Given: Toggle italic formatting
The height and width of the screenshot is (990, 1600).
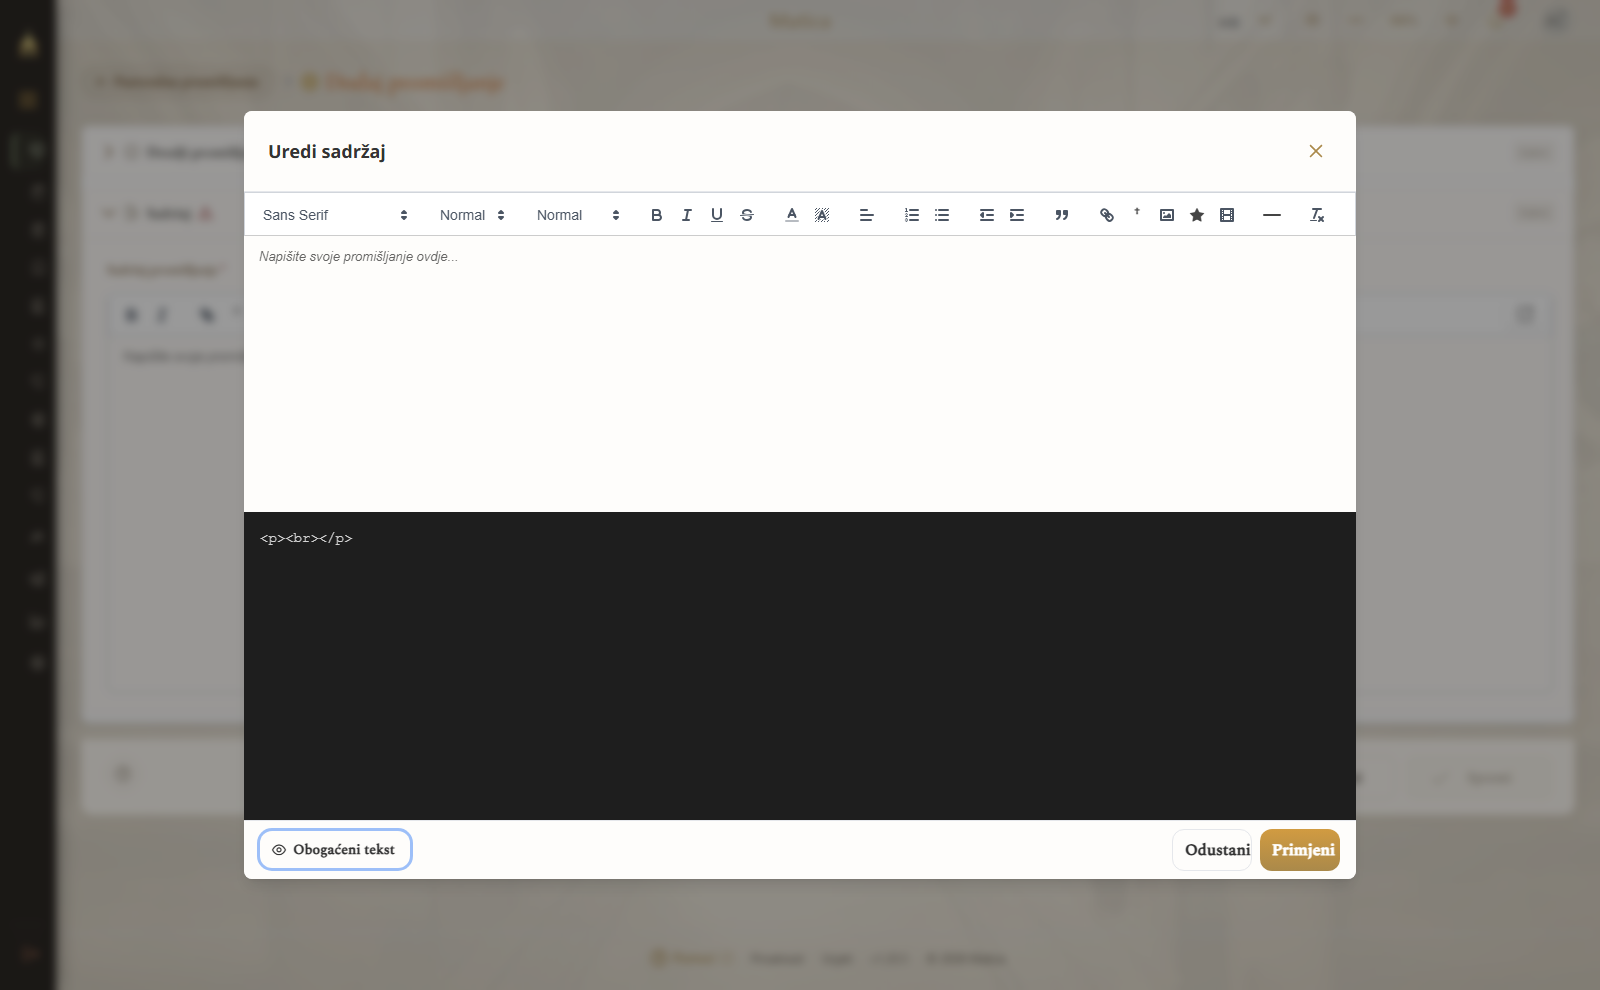Looking at the screenshot, I should [686, 215].
